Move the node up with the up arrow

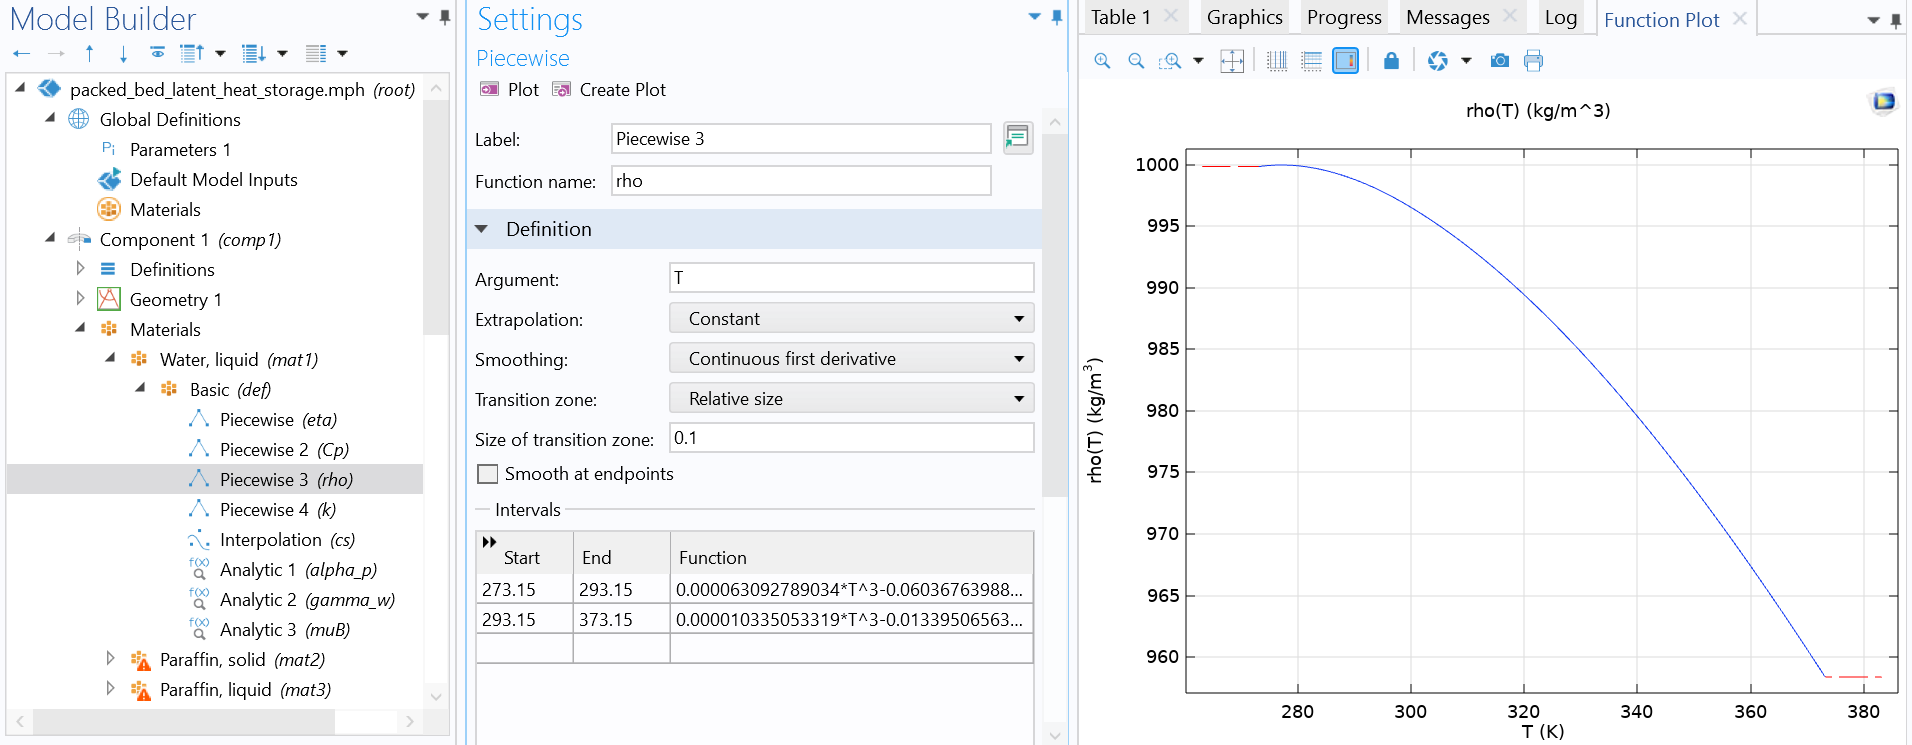pos(90,53)
